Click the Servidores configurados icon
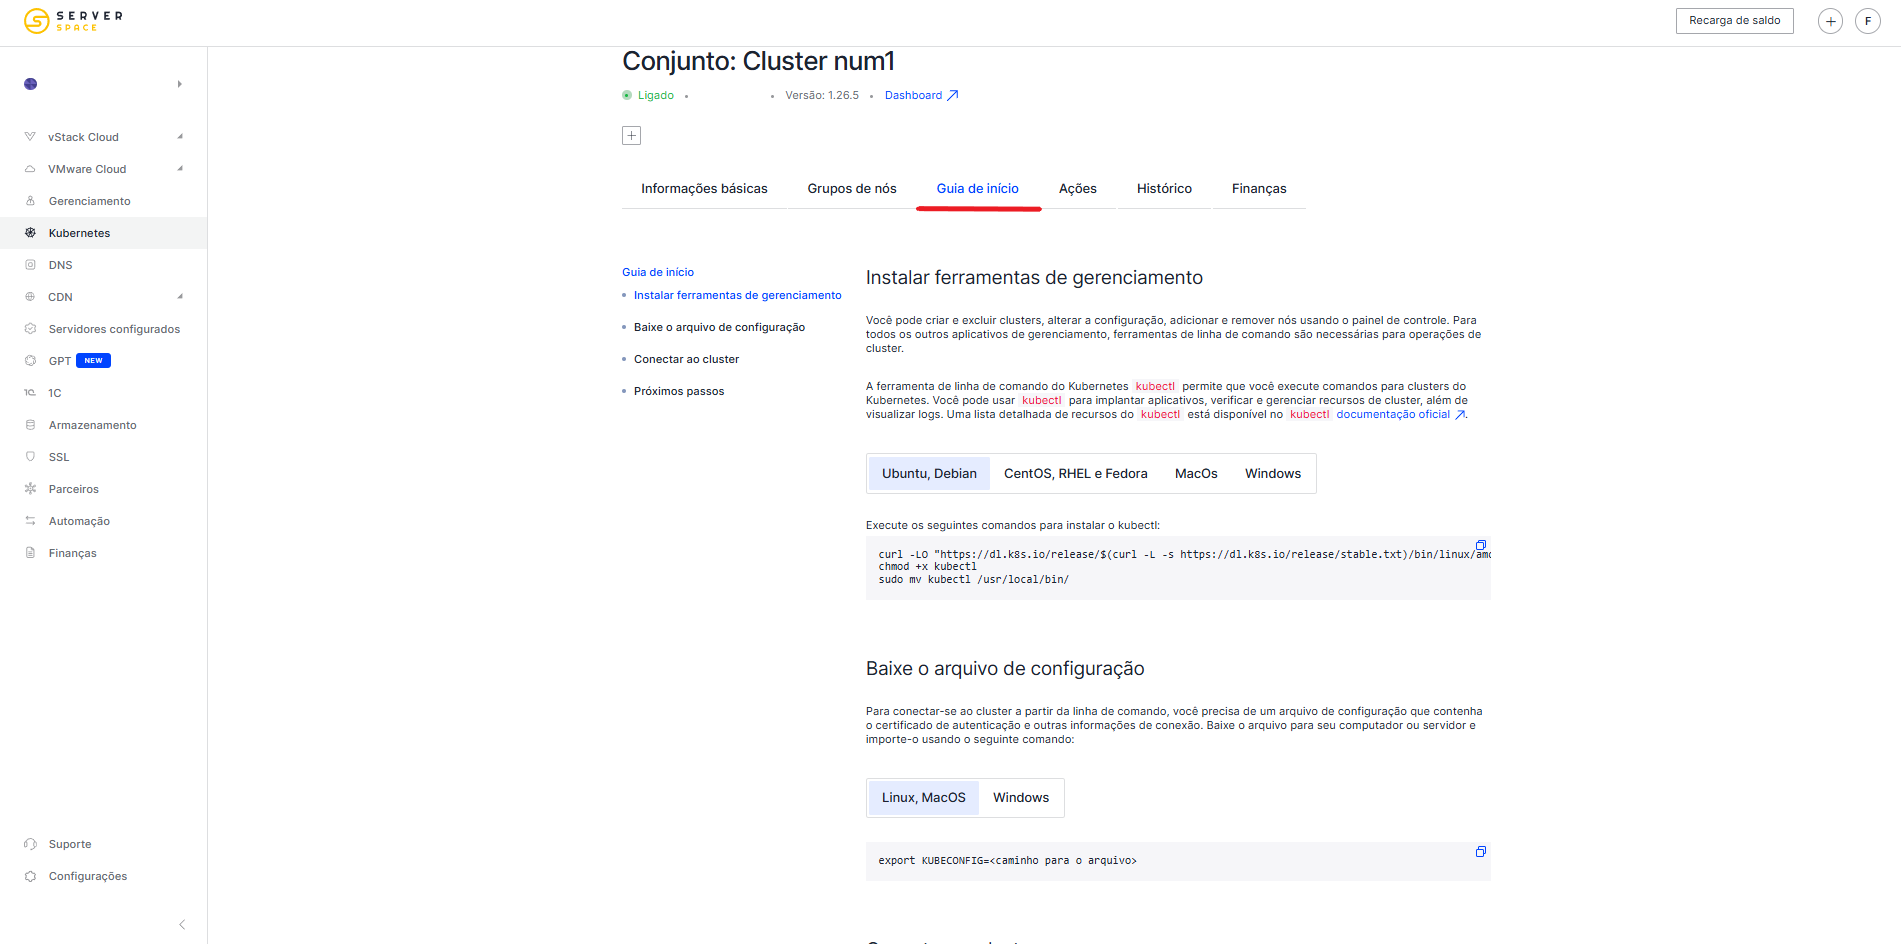Screen dimensions: 1901x944 click(30, 329)
